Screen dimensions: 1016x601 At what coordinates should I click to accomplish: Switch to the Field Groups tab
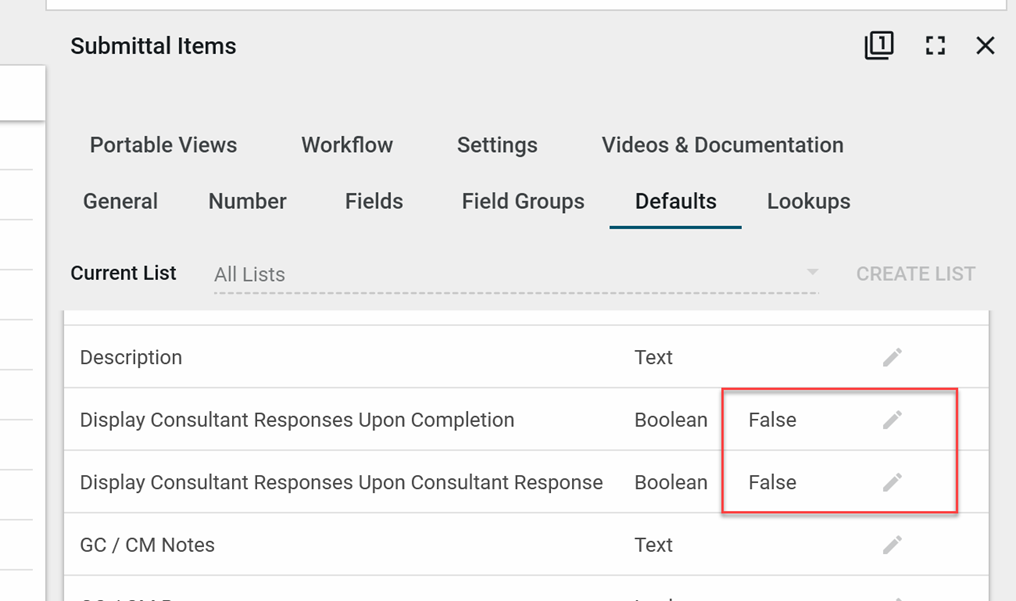(523, 201)
